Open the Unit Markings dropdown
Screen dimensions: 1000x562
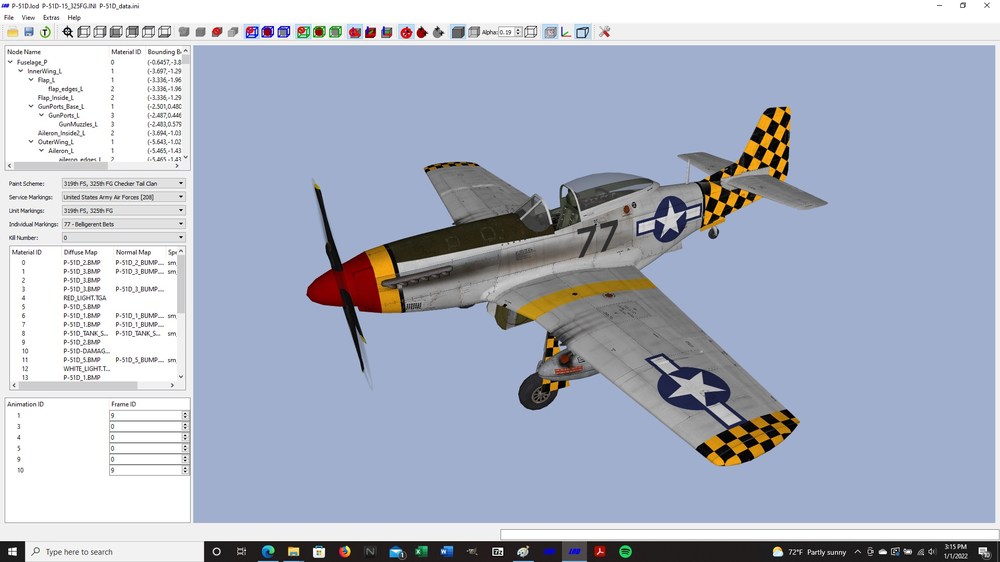123,211
